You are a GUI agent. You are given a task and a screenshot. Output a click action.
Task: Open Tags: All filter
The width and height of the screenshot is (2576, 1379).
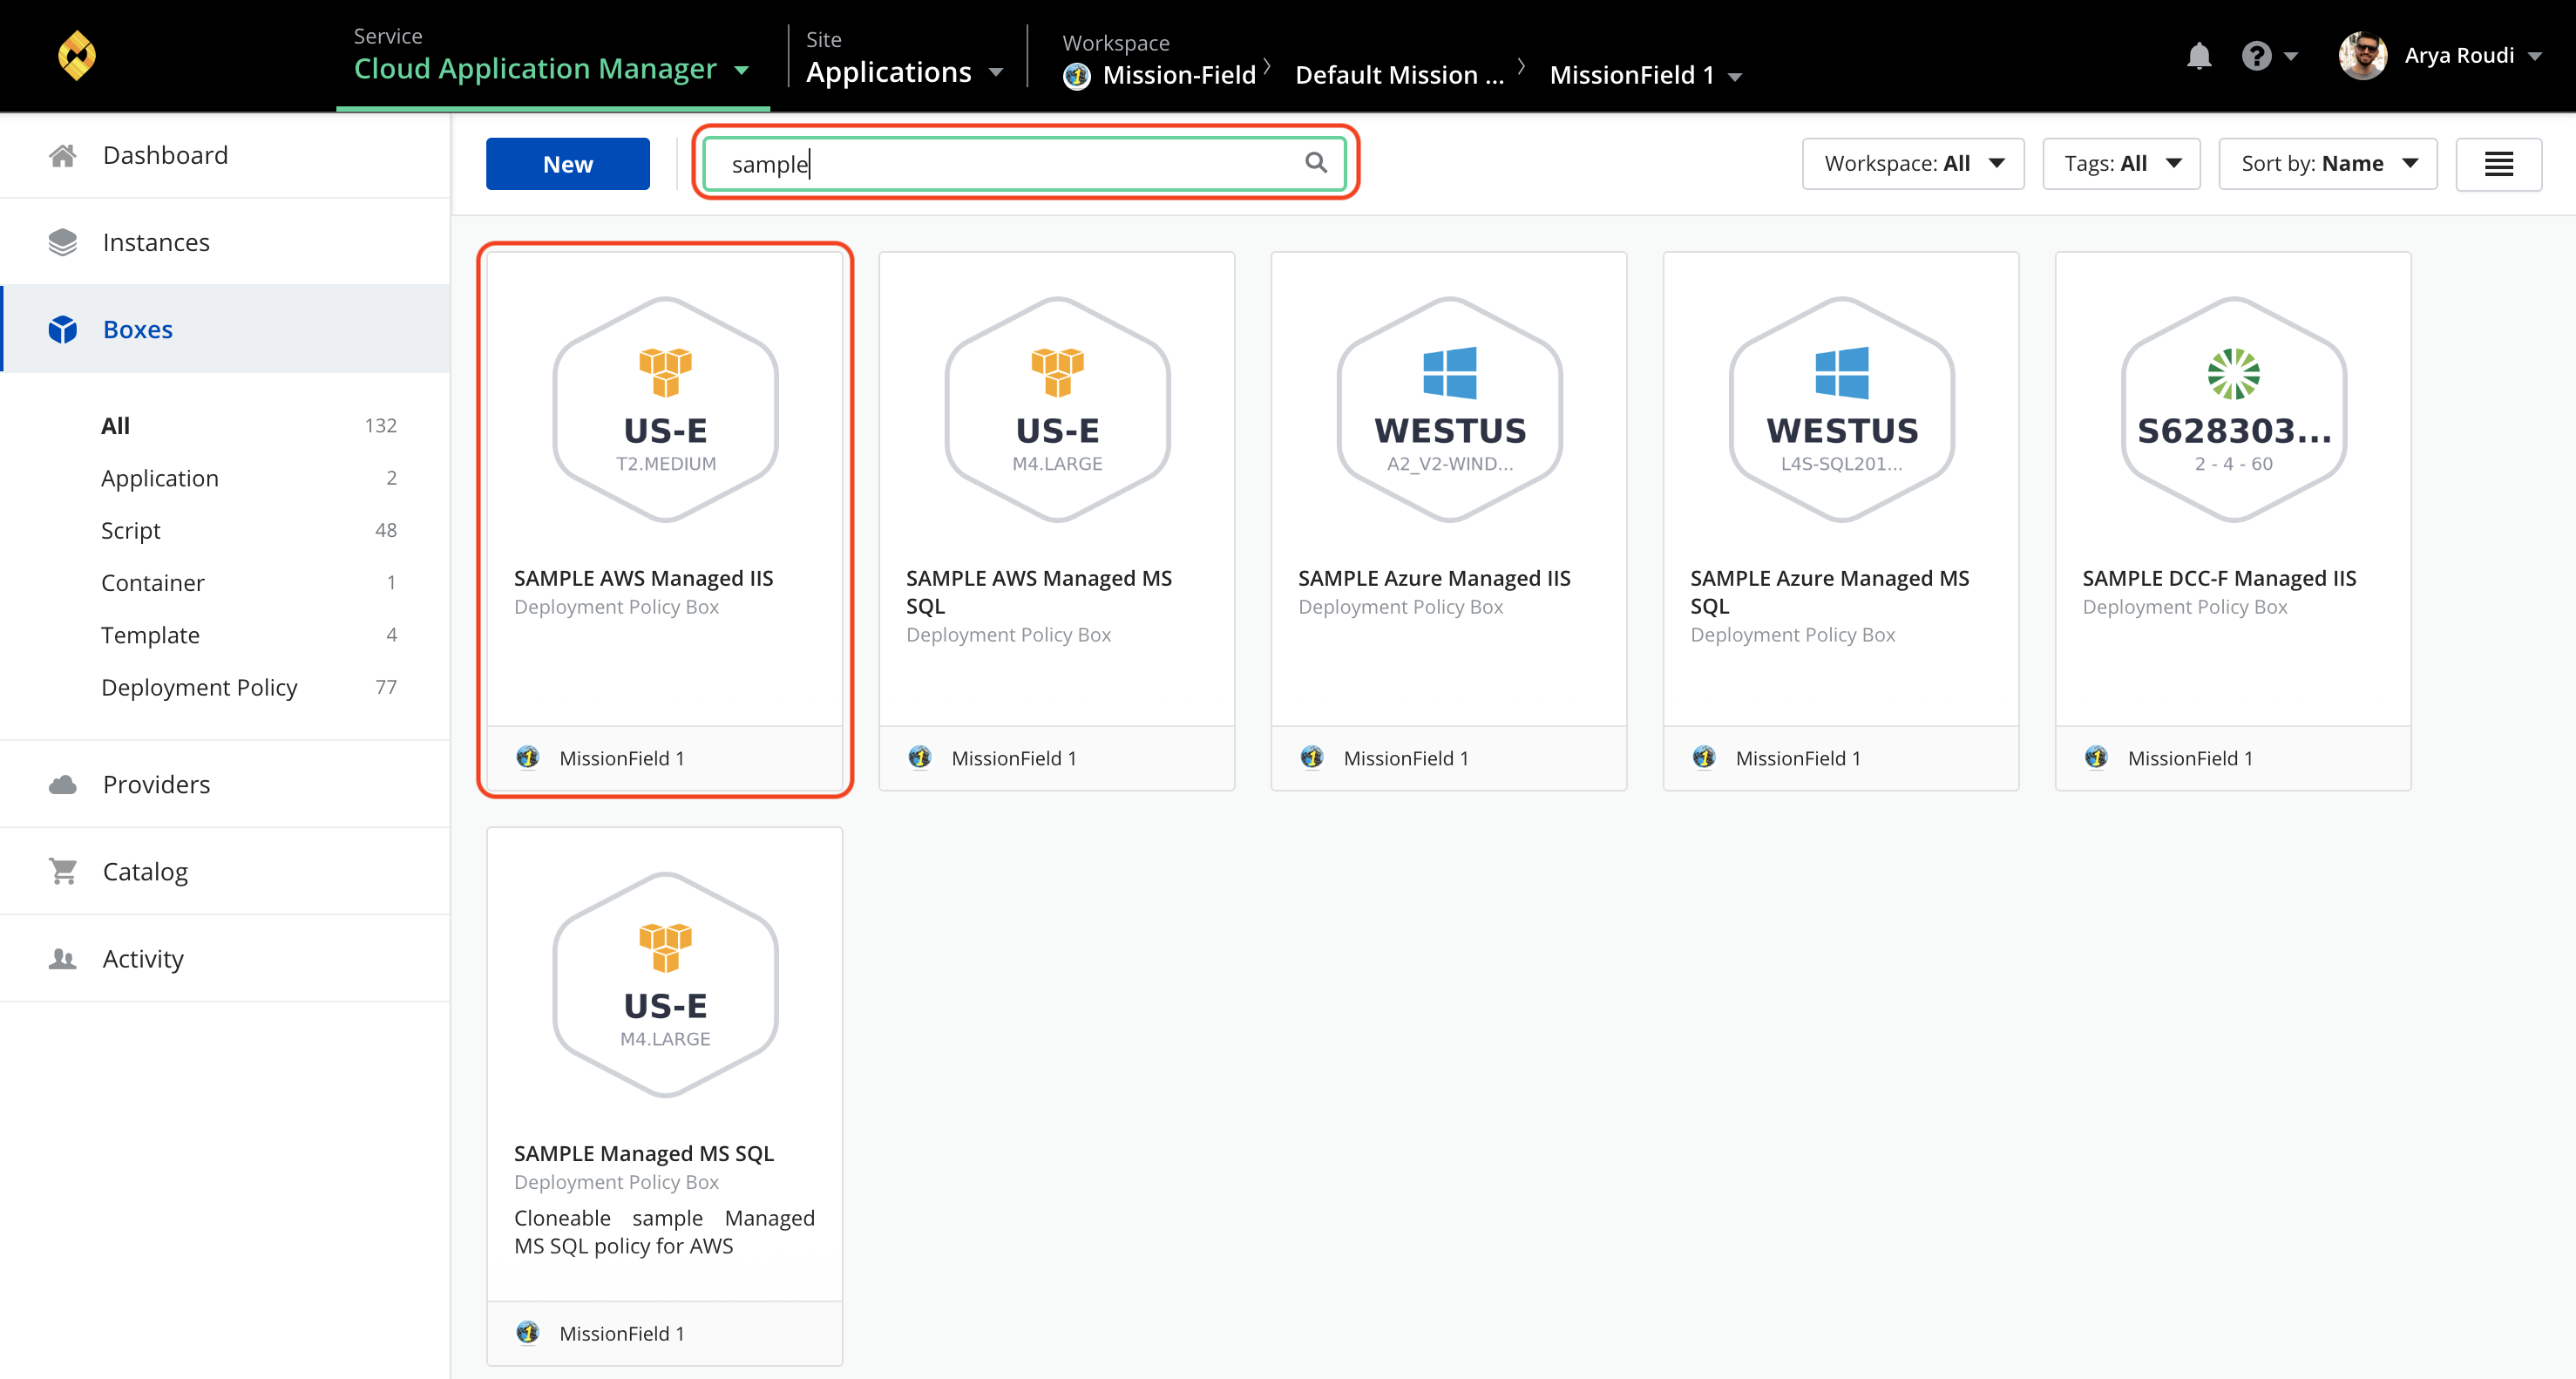pos(2121,164)
